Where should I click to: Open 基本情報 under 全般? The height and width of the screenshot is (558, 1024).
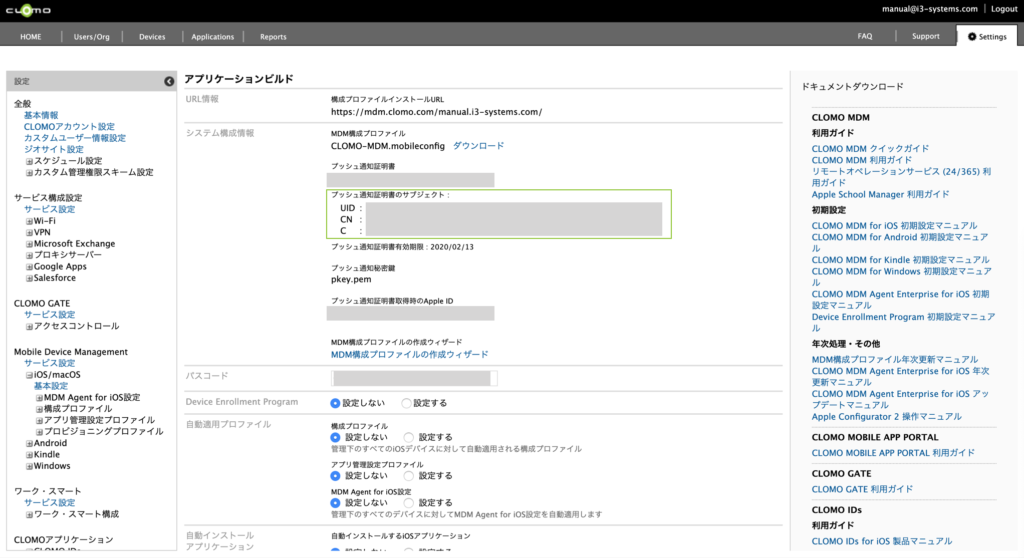pos(41,116)
